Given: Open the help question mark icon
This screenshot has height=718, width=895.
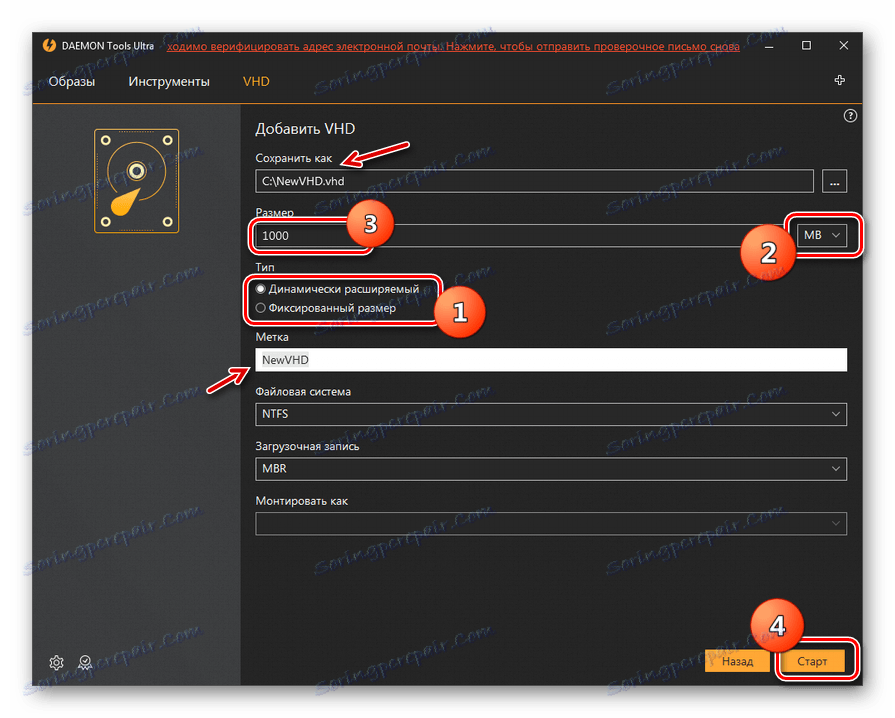Looking at the screenshot, I should (x=850, y=116).
